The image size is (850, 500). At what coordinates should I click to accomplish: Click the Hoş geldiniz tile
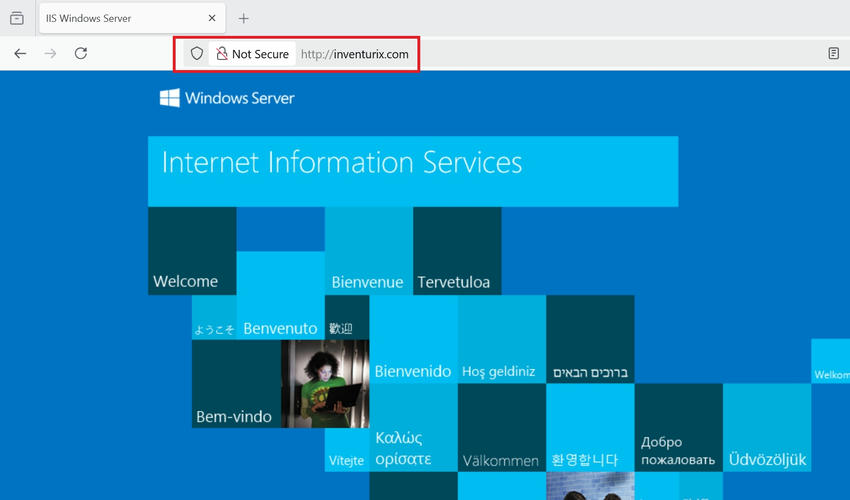[x=501, y=339]
